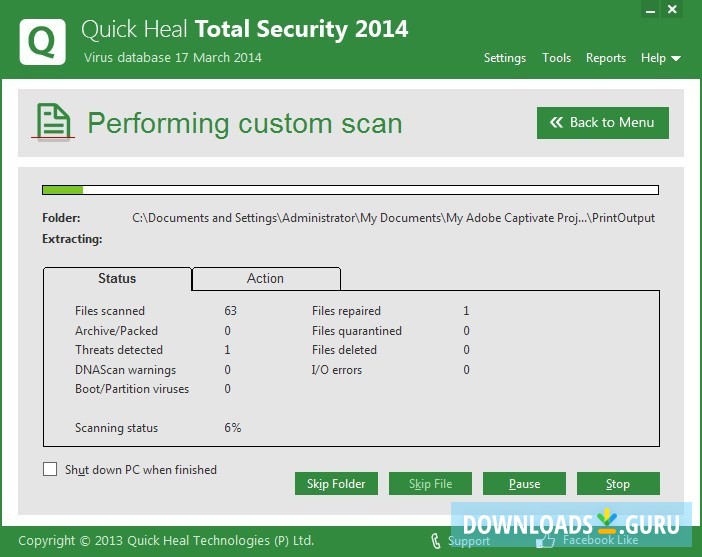Open the Tools menu
Image resolution: width=702 pixels, height=557 pixels.
pos(556,58)
